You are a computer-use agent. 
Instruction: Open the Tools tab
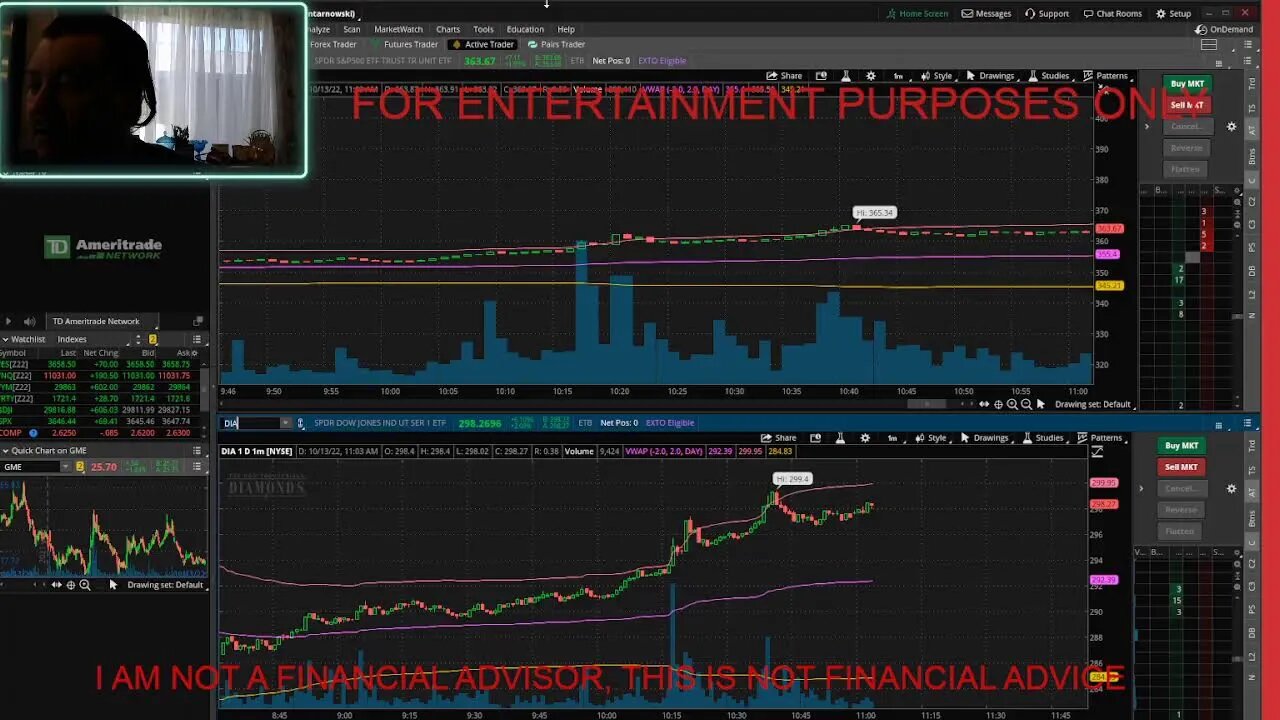[x=483, y=30]
